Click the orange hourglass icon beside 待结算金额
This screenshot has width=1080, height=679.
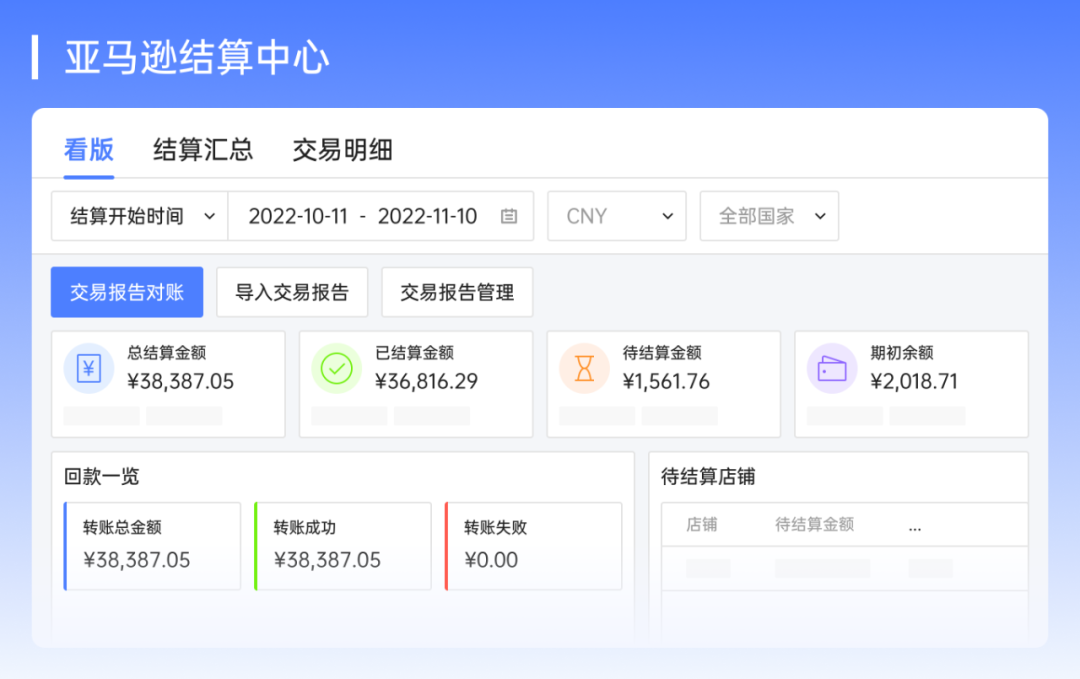584,368
